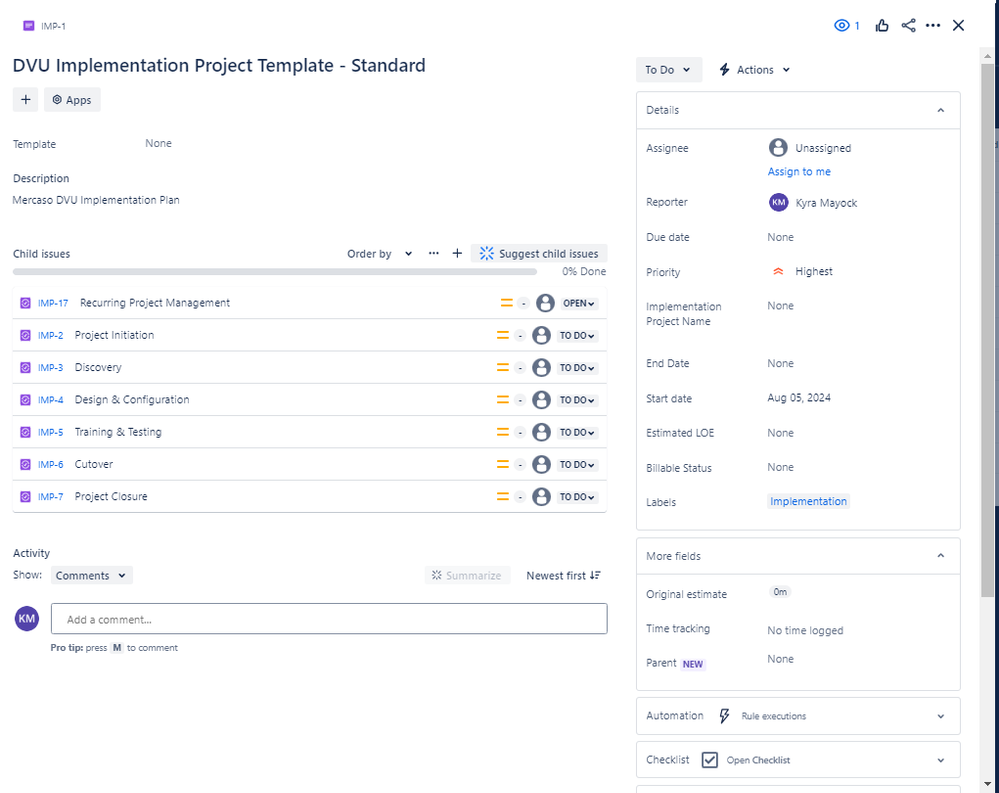Viewport: 999px width, 793px height.
Task: Click the issue title text
Action: point(219,66)
